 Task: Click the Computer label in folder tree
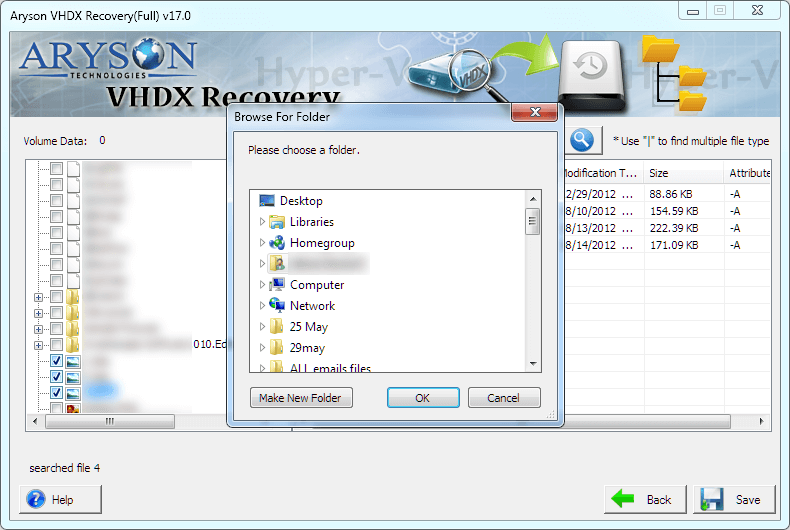(317, 285)
